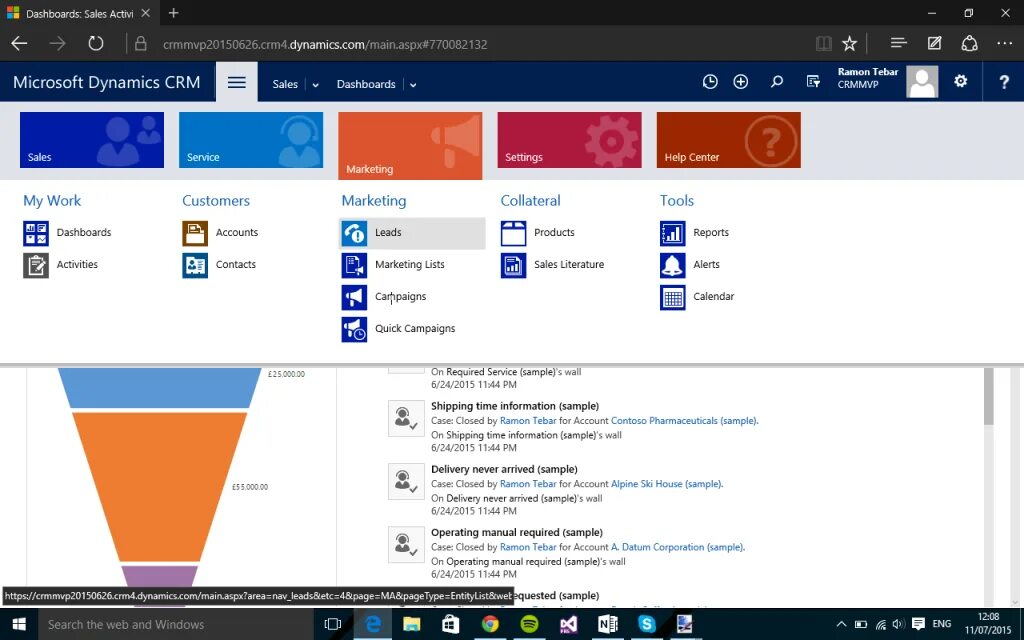
Task: Open the Sales Literature icon
Action: click(514, 265)
